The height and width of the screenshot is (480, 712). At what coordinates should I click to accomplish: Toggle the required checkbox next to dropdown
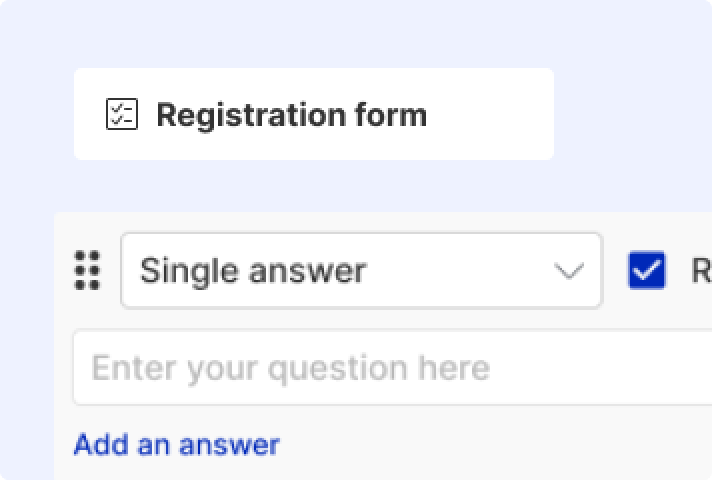[647, 270]
